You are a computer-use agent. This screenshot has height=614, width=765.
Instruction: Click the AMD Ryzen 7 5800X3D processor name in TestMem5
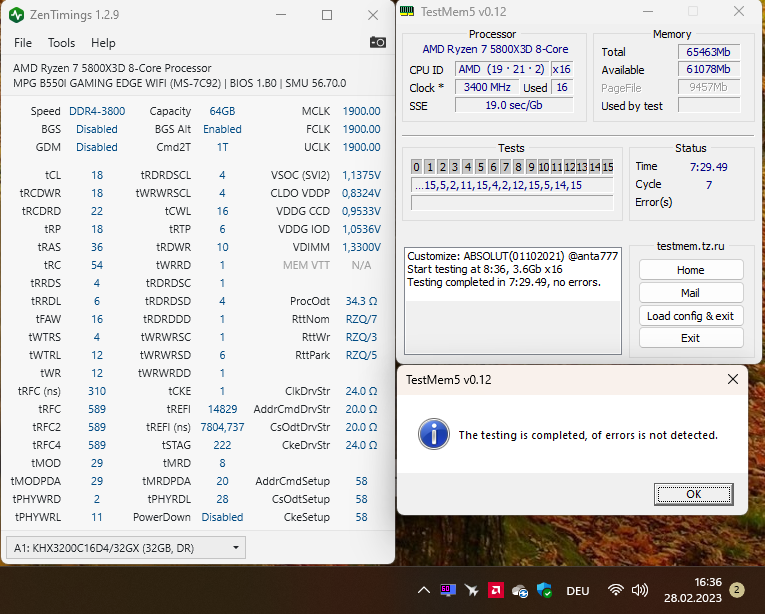[x=495, y=49]
